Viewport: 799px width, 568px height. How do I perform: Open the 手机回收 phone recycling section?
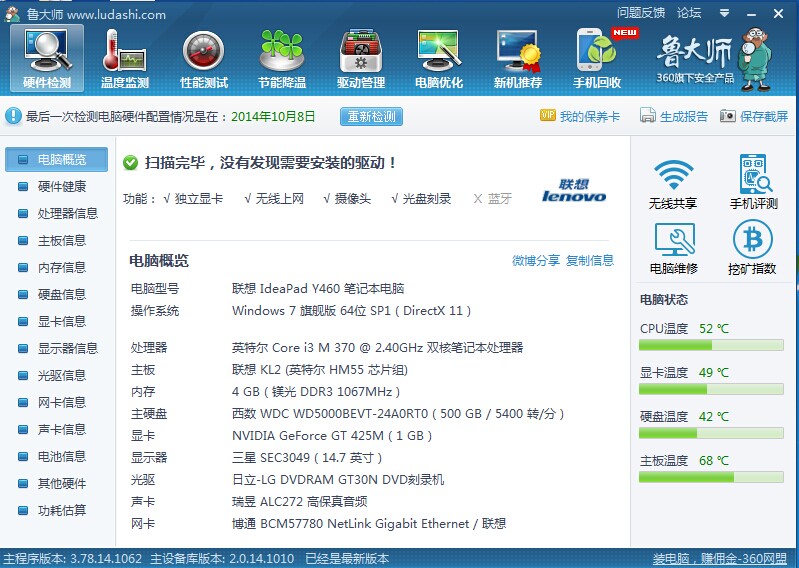pos(597,59)
